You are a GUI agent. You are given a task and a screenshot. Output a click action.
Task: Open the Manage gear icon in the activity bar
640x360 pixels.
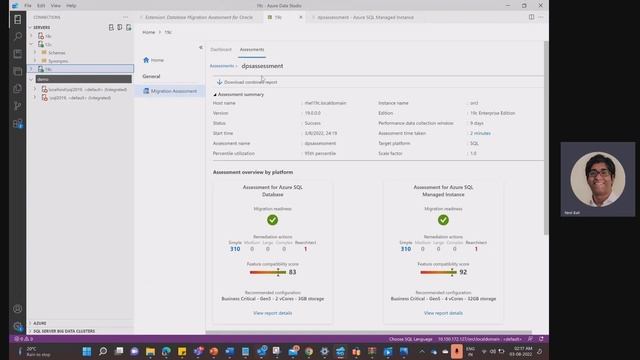[x=18, y=326]
